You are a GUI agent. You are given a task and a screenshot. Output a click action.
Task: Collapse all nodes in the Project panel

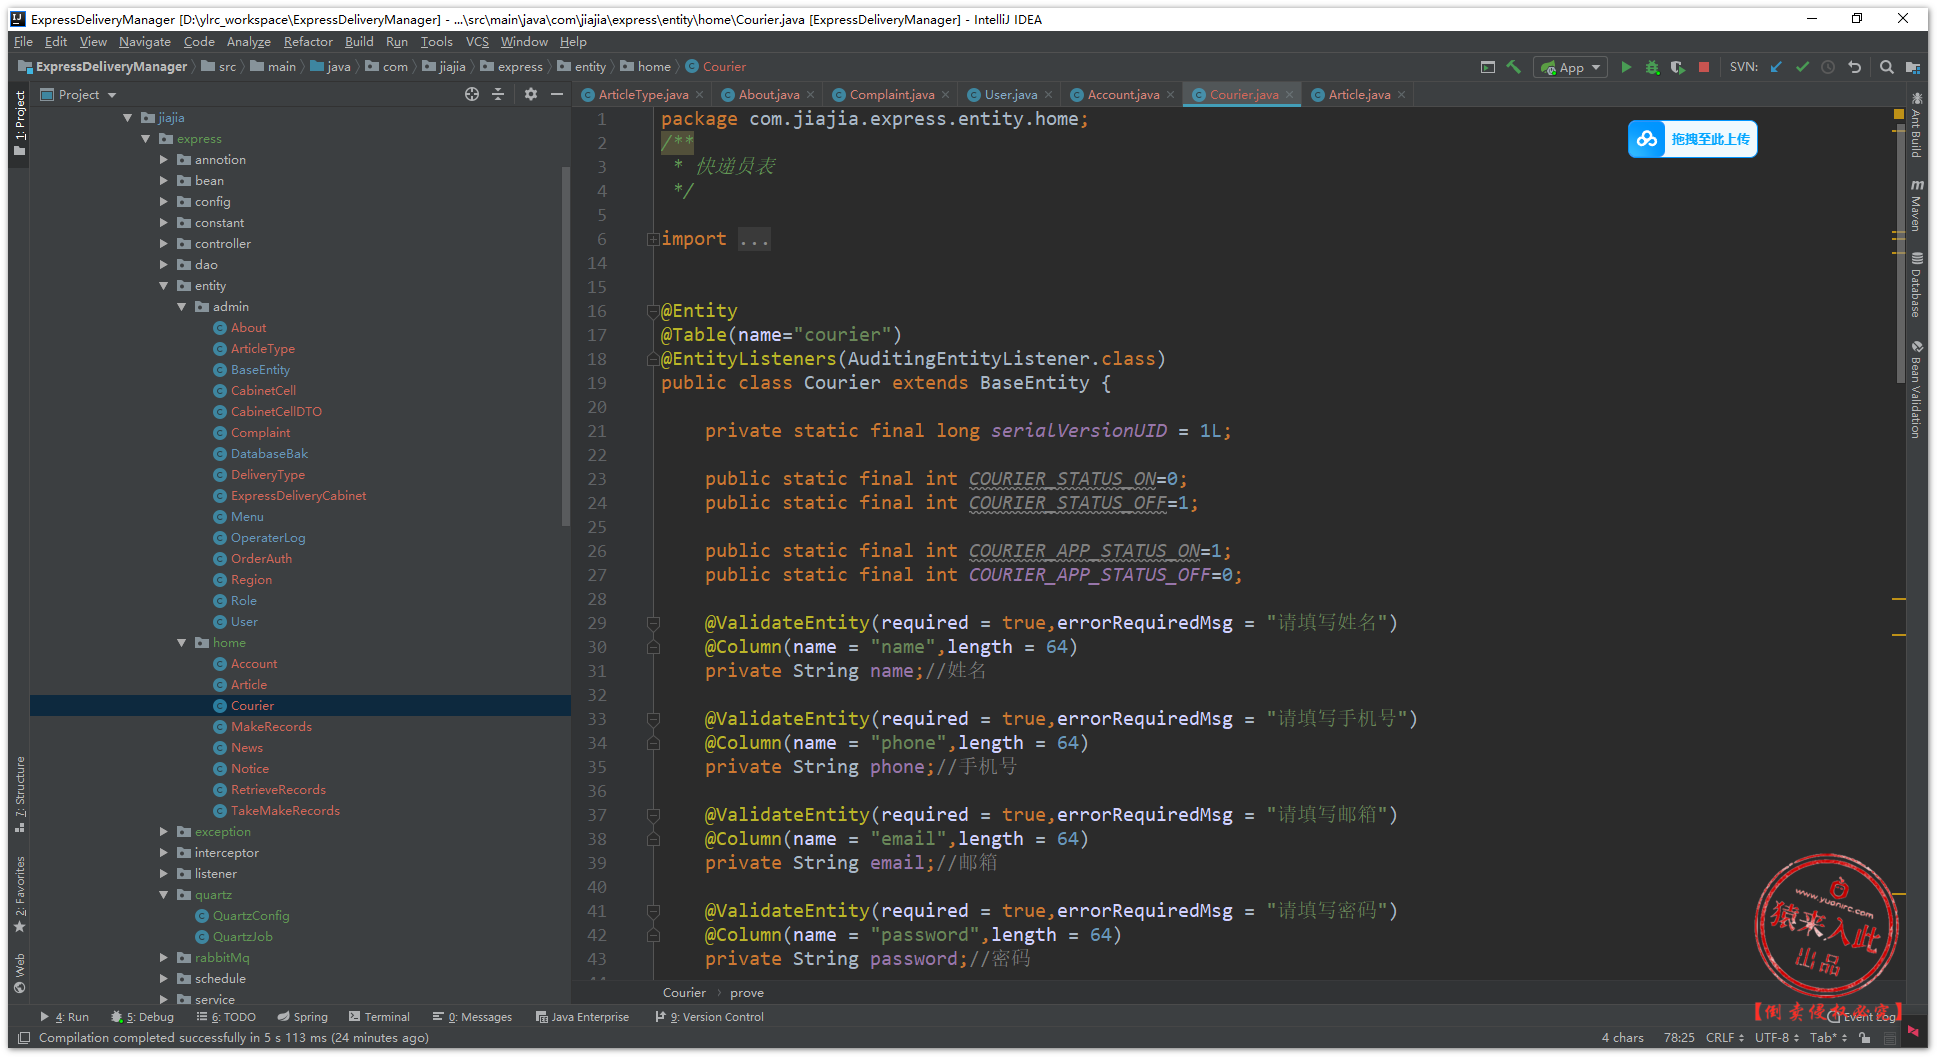498,94
